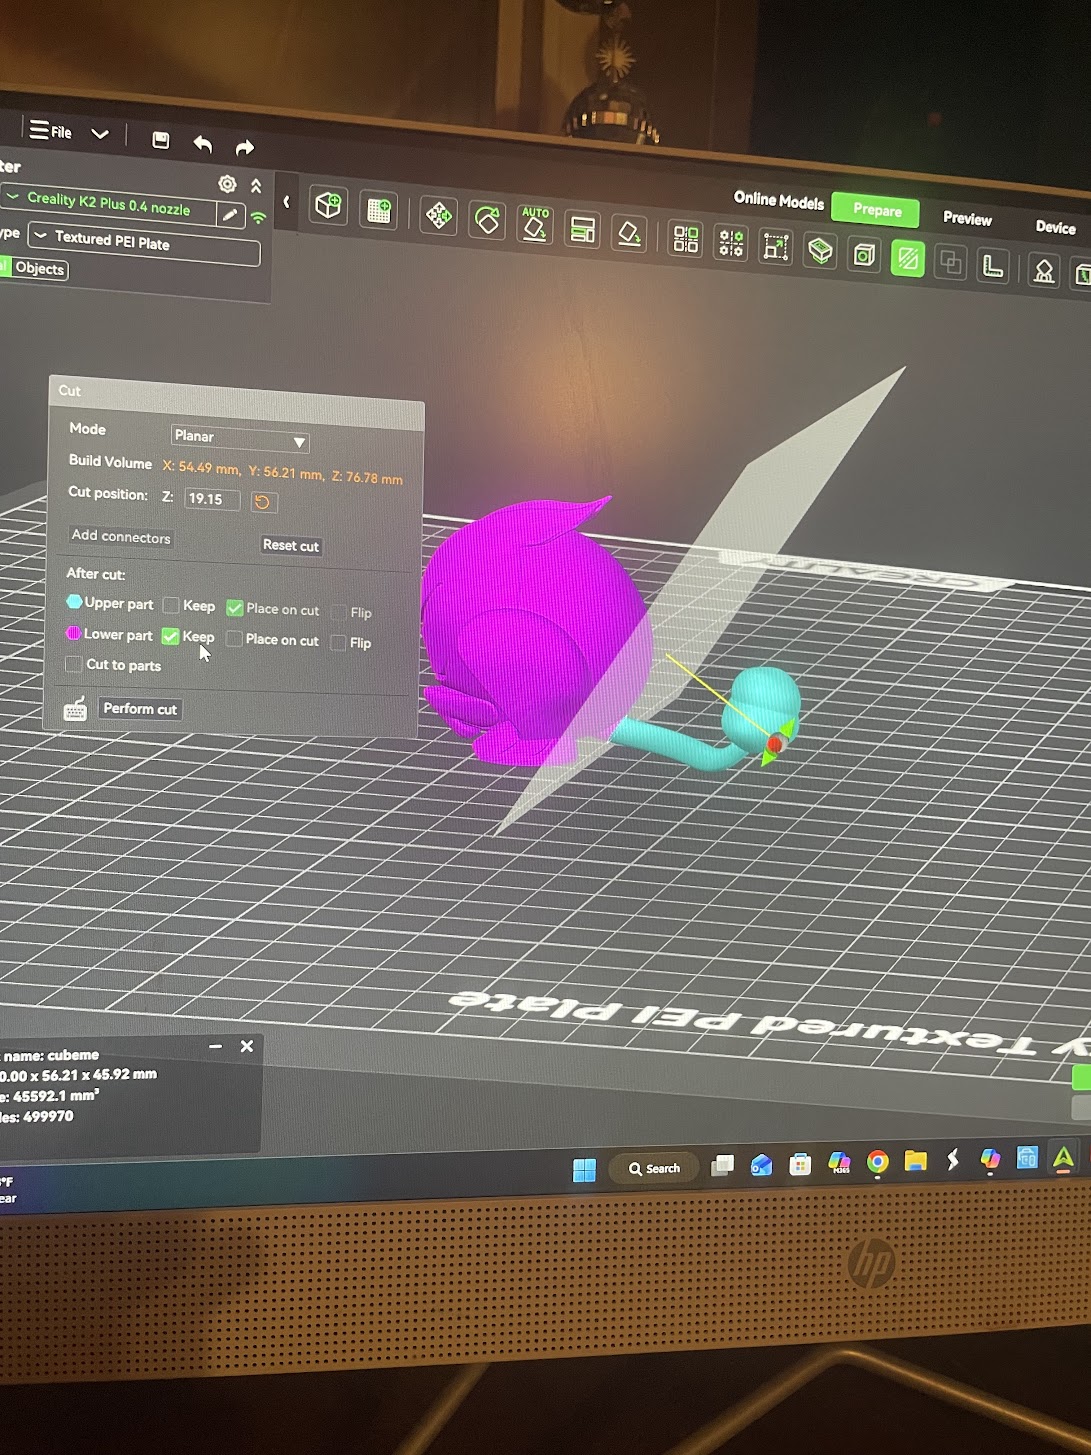
Task: Select the Auto orient toolbar icon
Action: click(x=535, y=224)
